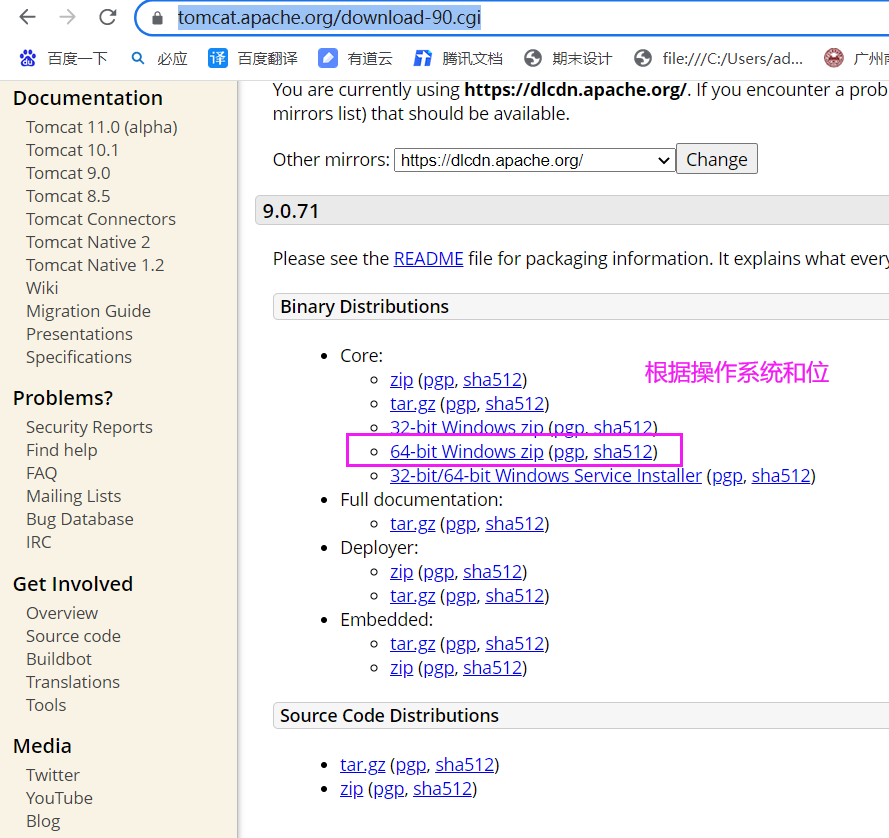Screen dimensions: 889x838
Task: Open Translations link
Action: 73,682
